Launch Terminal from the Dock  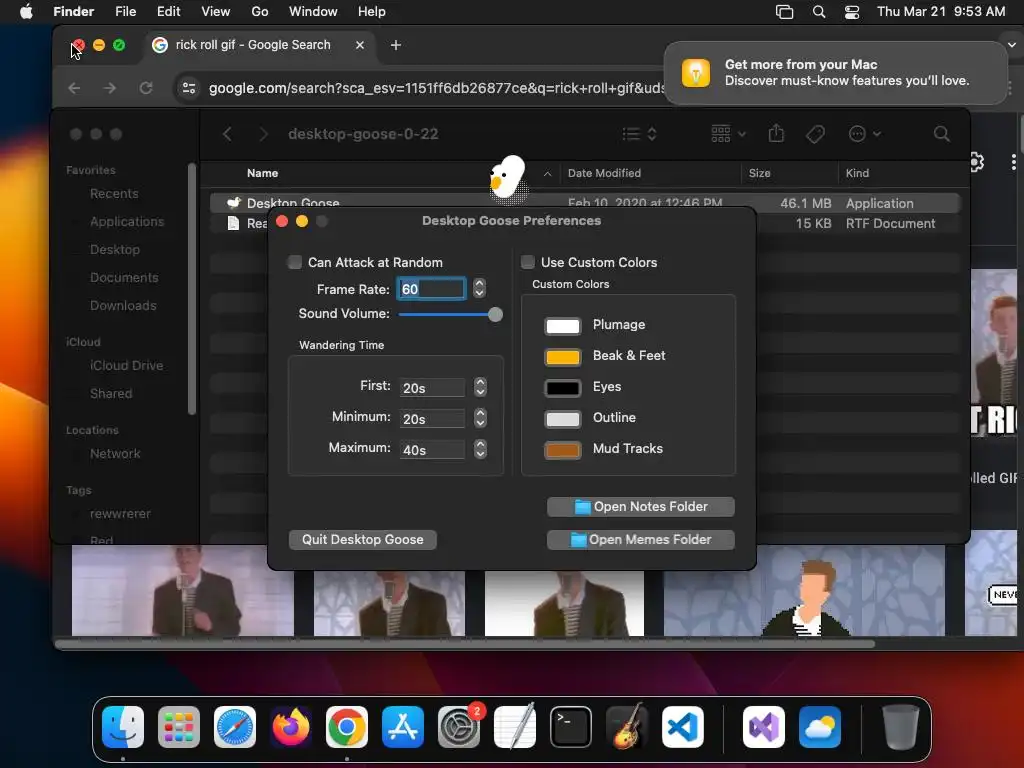(x=571, y=727)
